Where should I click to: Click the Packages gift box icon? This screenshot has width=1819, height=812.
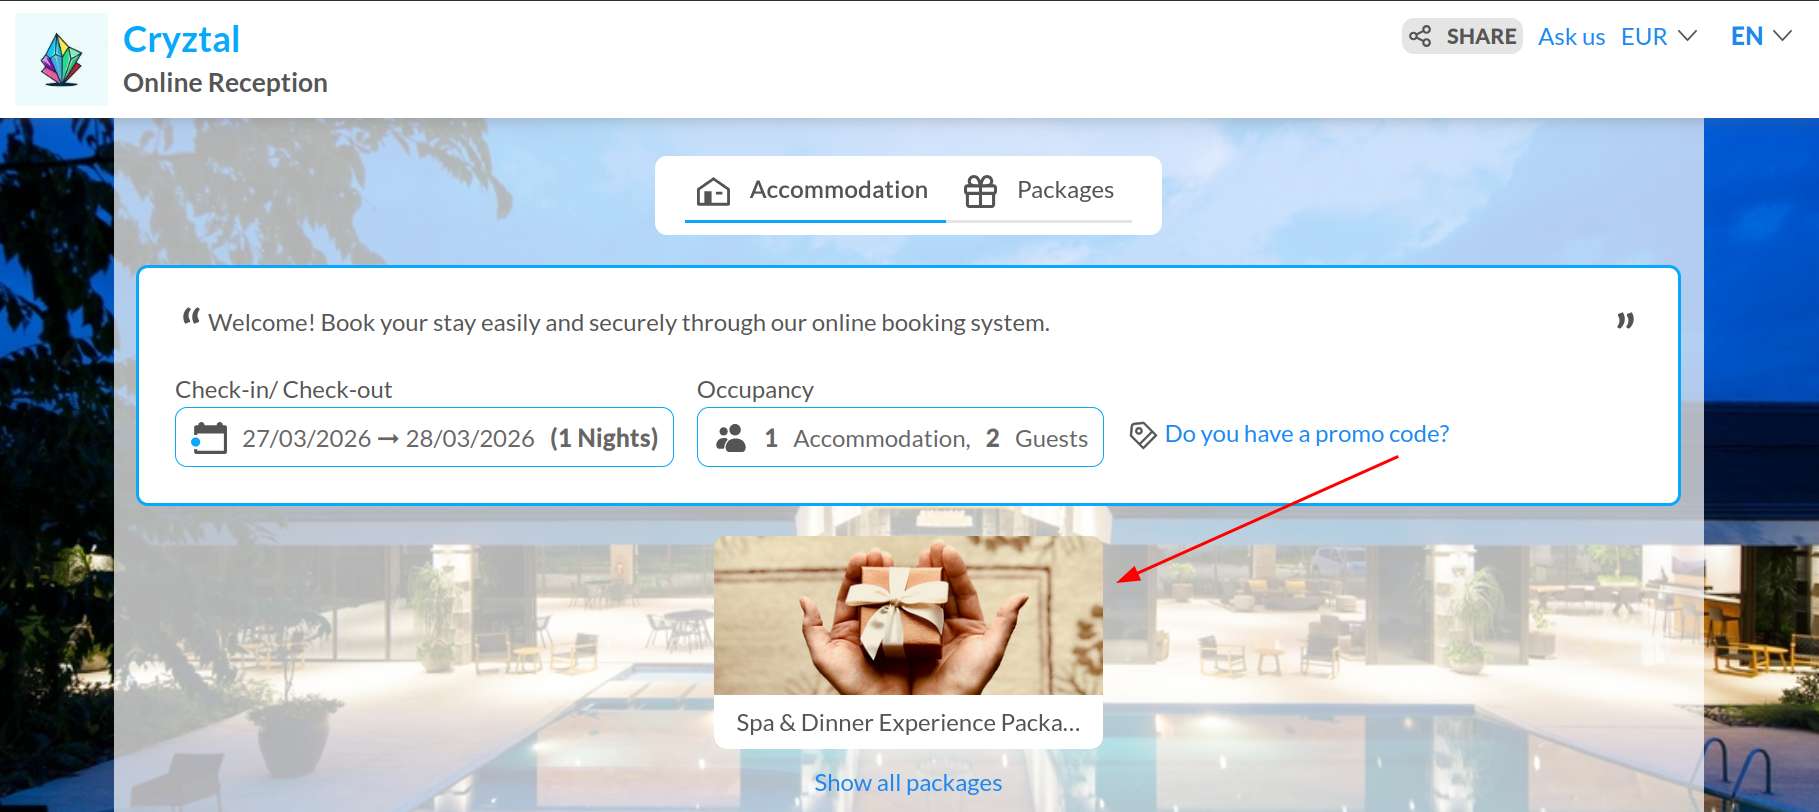(x=980, y=190)
